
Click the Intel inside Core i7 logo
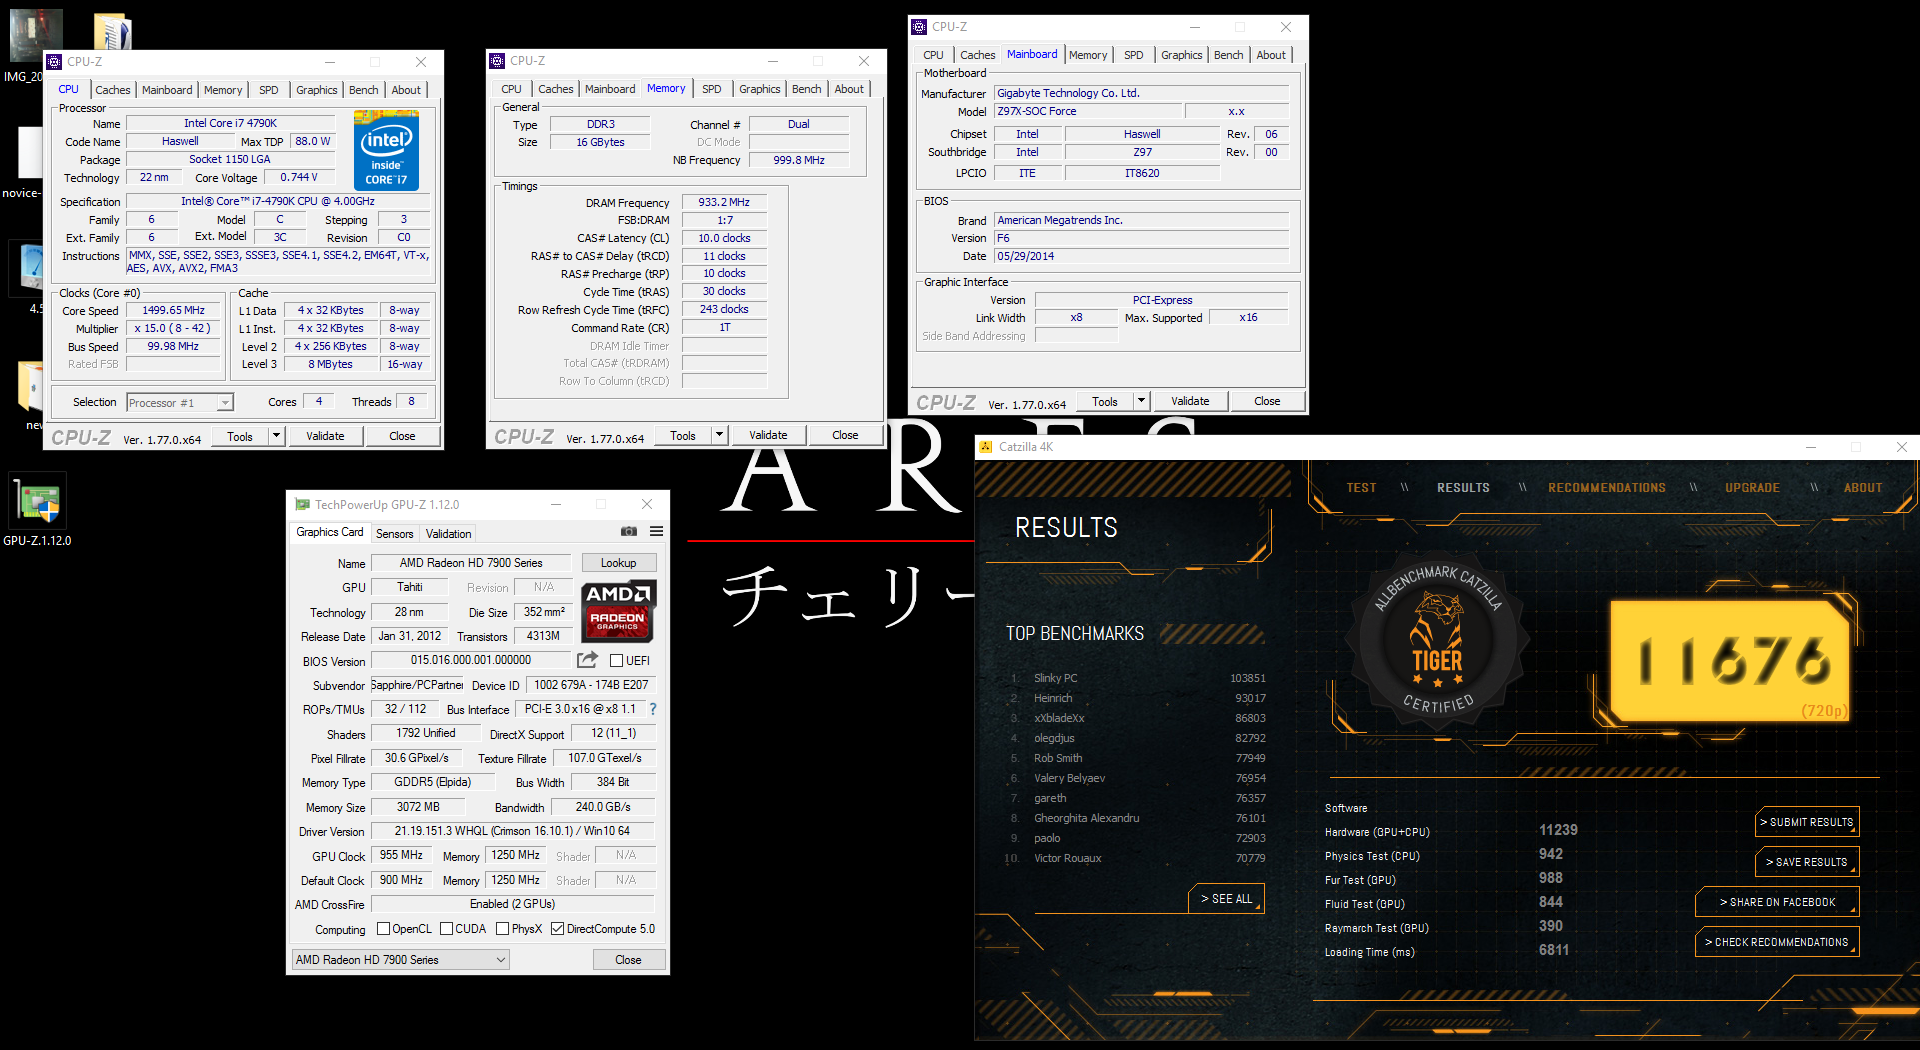pyautogui.click(x=386, y=150)
